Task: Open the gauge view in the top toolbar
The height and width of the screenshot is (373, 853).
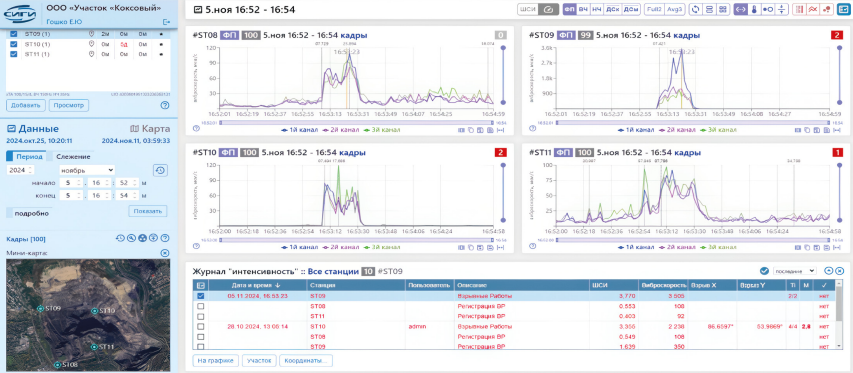Action: coord(549,9)
